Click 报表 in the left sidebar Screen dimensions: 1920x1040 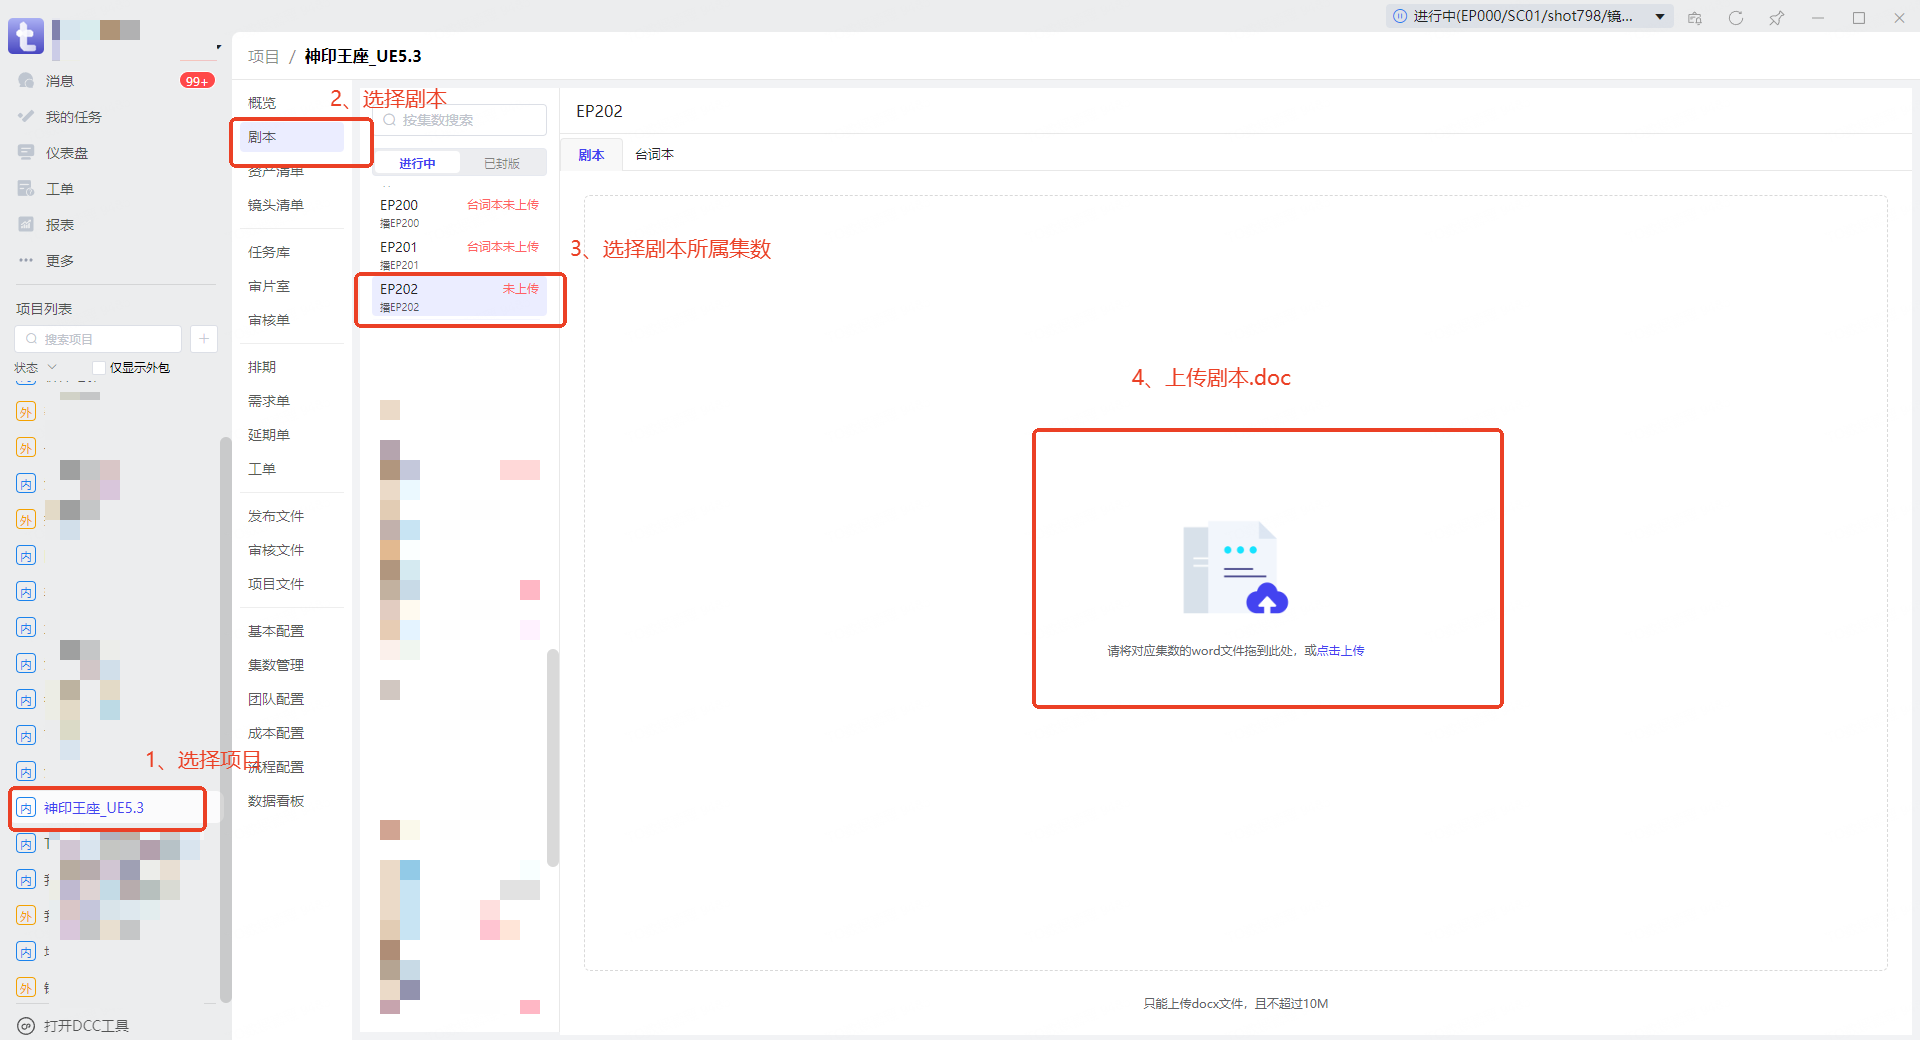pos(60,225)
